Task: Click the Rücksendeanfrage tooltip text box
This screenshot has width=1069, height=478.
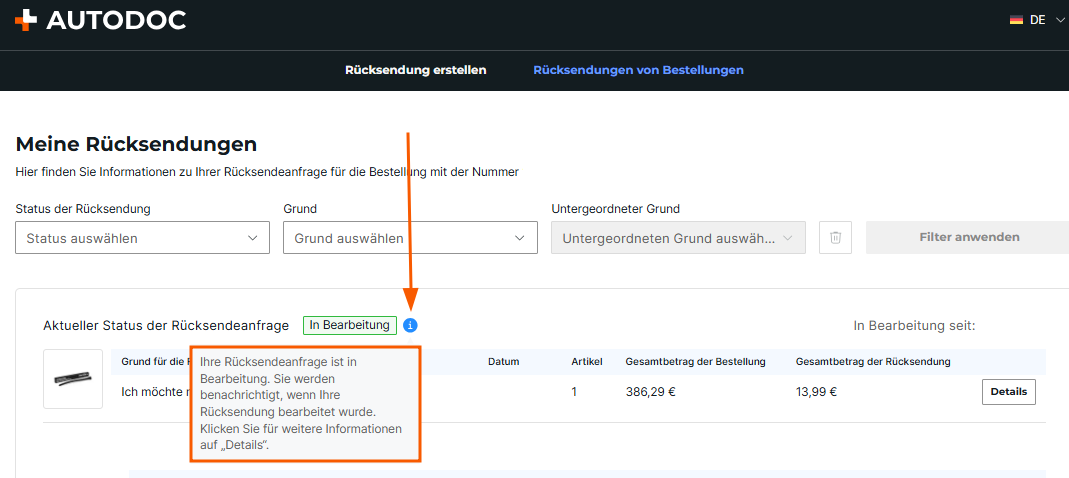Action: coord(305,404)
